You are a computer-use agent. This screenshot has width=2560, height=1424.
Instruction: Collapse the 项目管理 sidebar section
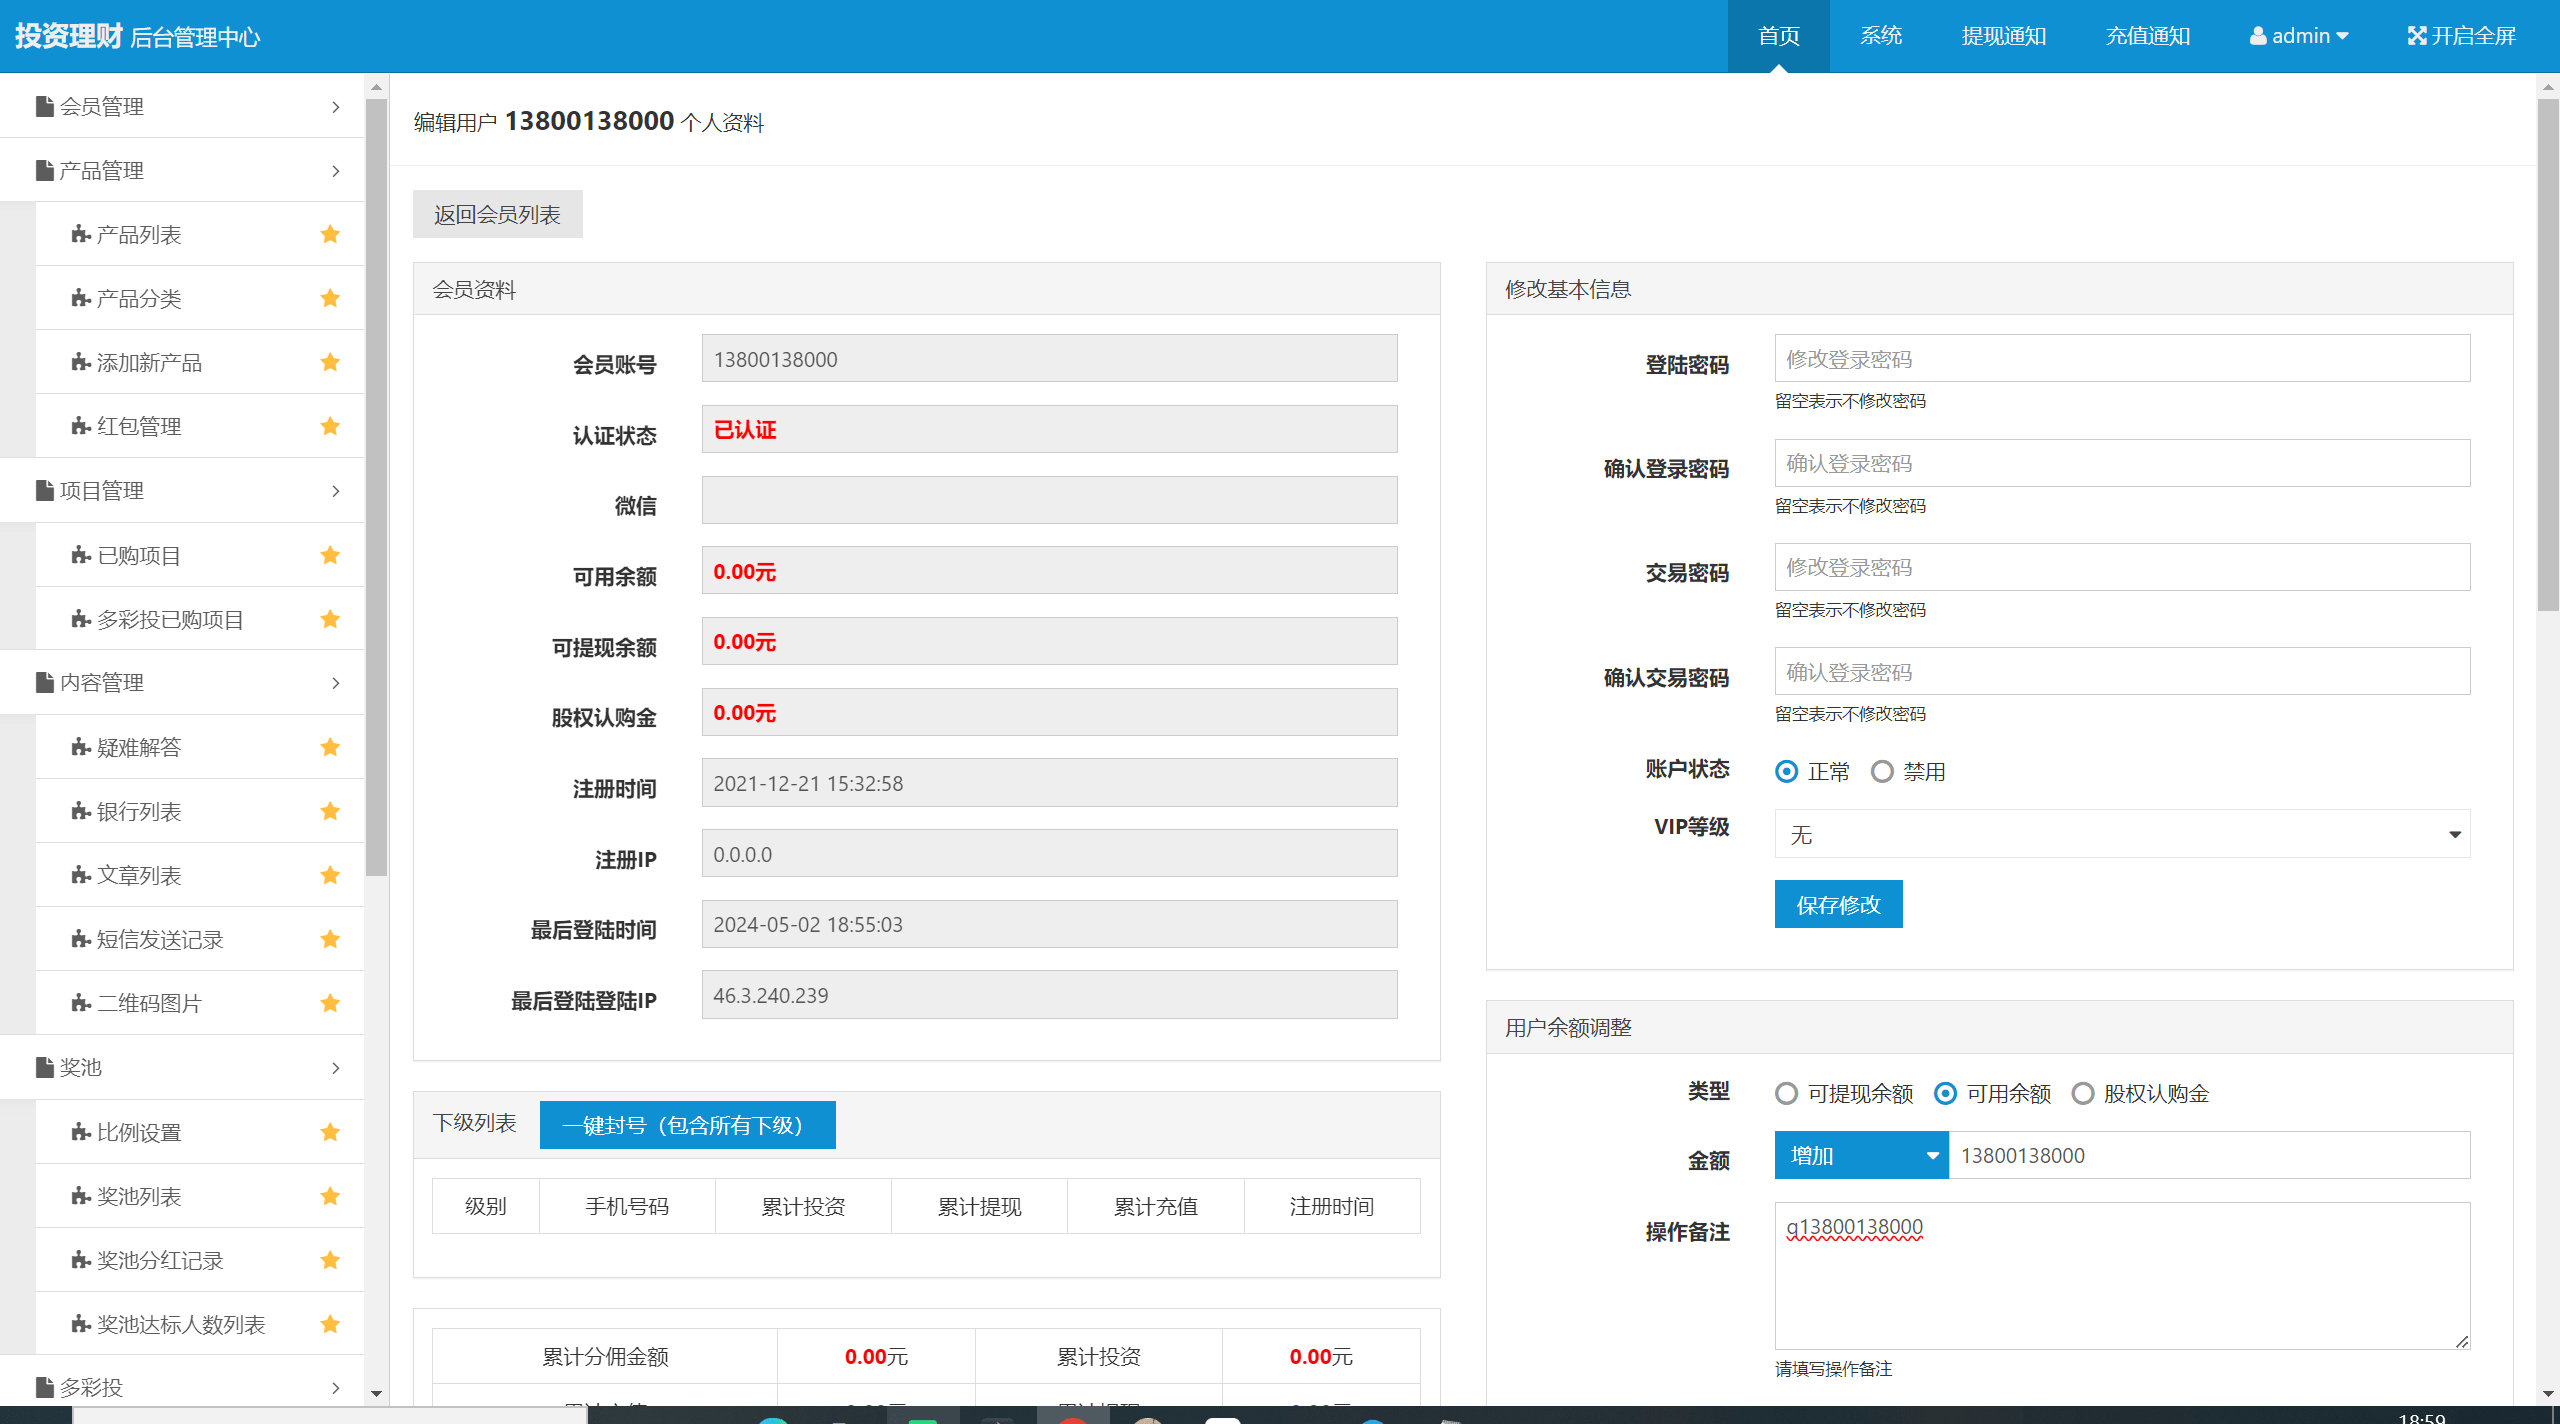(182, 490)
